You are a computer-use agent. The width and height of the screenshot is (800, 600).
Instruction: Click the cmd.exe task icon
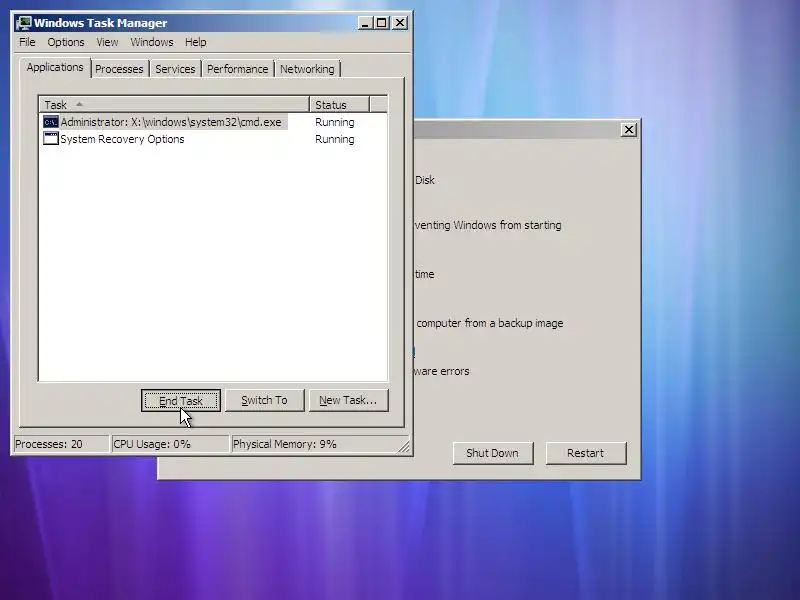51,122
